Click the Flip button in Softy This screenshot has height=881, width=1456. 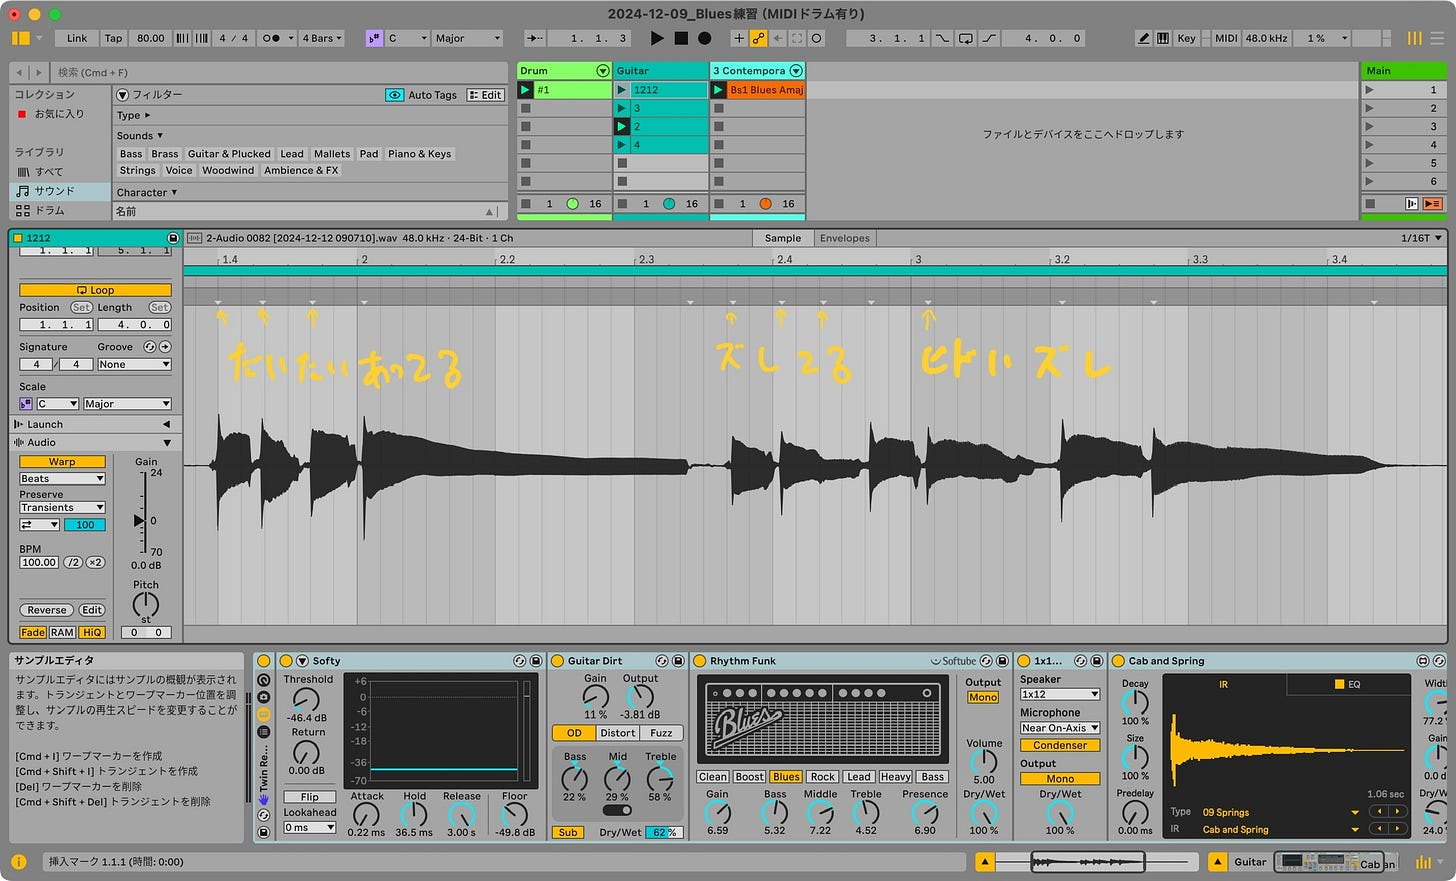[x=310, y=797]
